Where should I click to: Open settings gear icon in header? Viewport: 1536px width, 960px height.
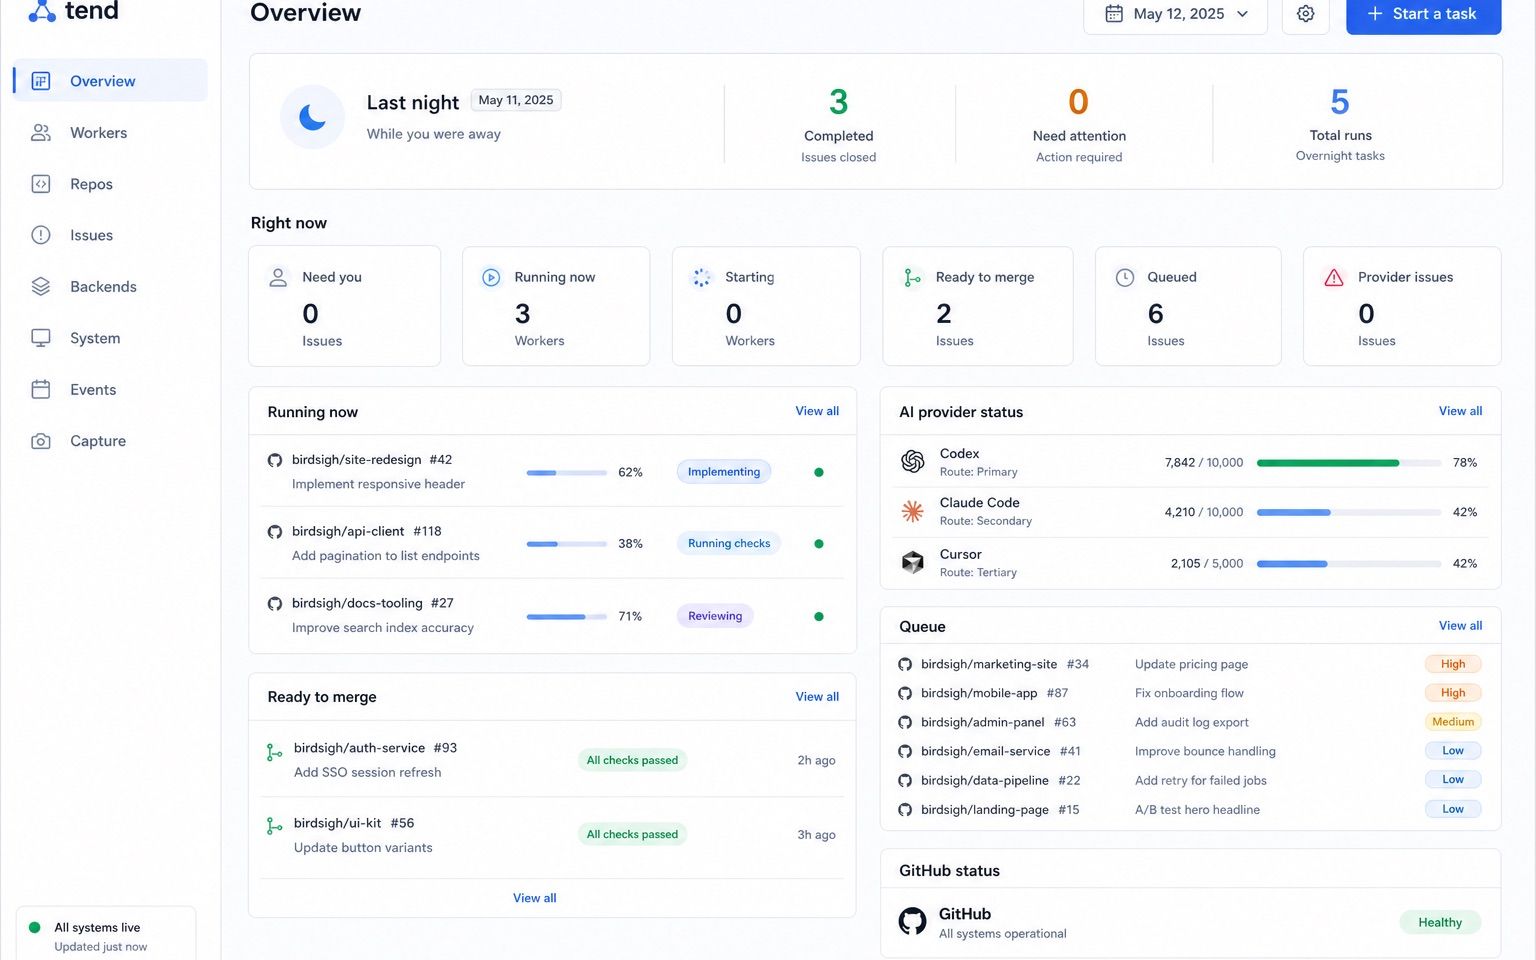point(1305,14)
